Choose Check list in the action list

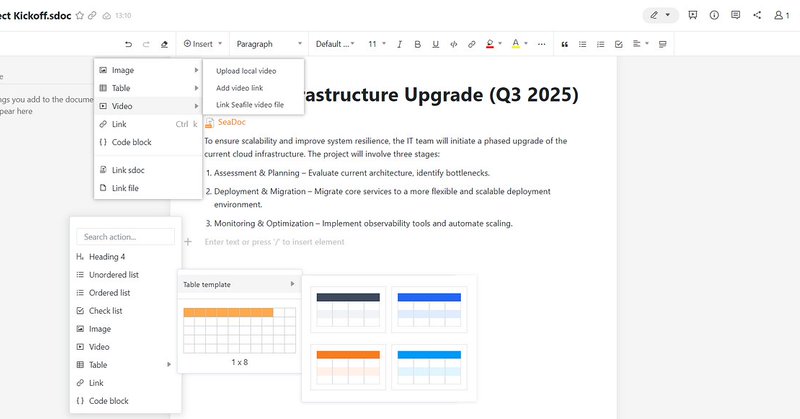click(x=126, y=311)
